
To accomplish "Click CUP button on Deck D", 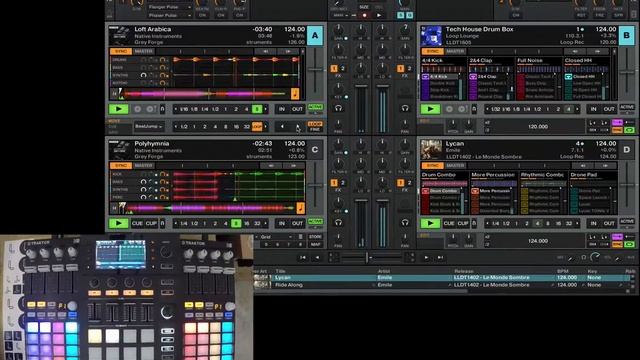I will tap(463, 223).
